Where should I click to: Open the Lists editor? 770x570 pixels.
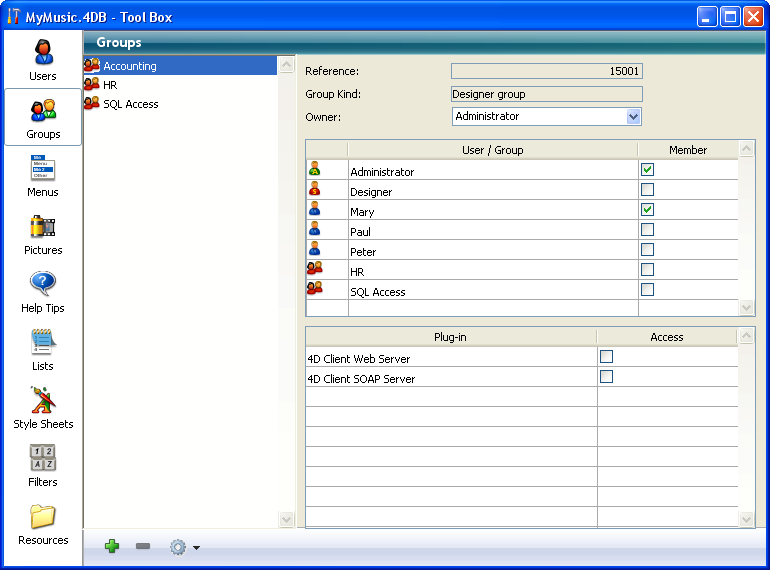(43, 350)
